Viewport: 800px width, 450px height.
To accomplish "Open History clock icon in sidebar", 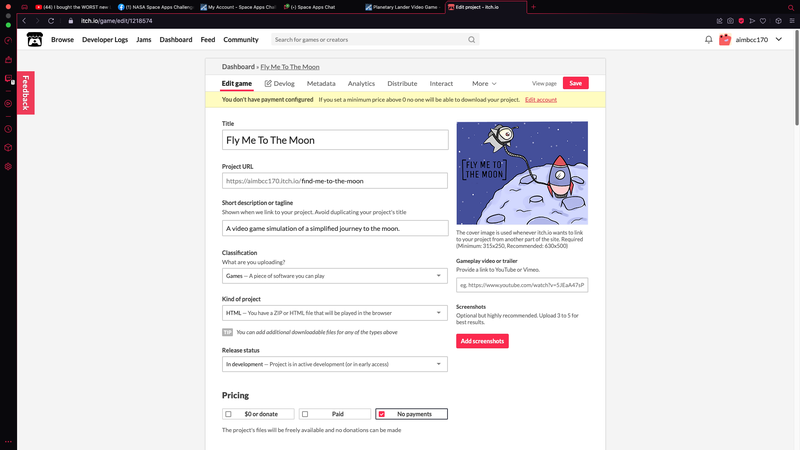I will [x=8, y=129].
